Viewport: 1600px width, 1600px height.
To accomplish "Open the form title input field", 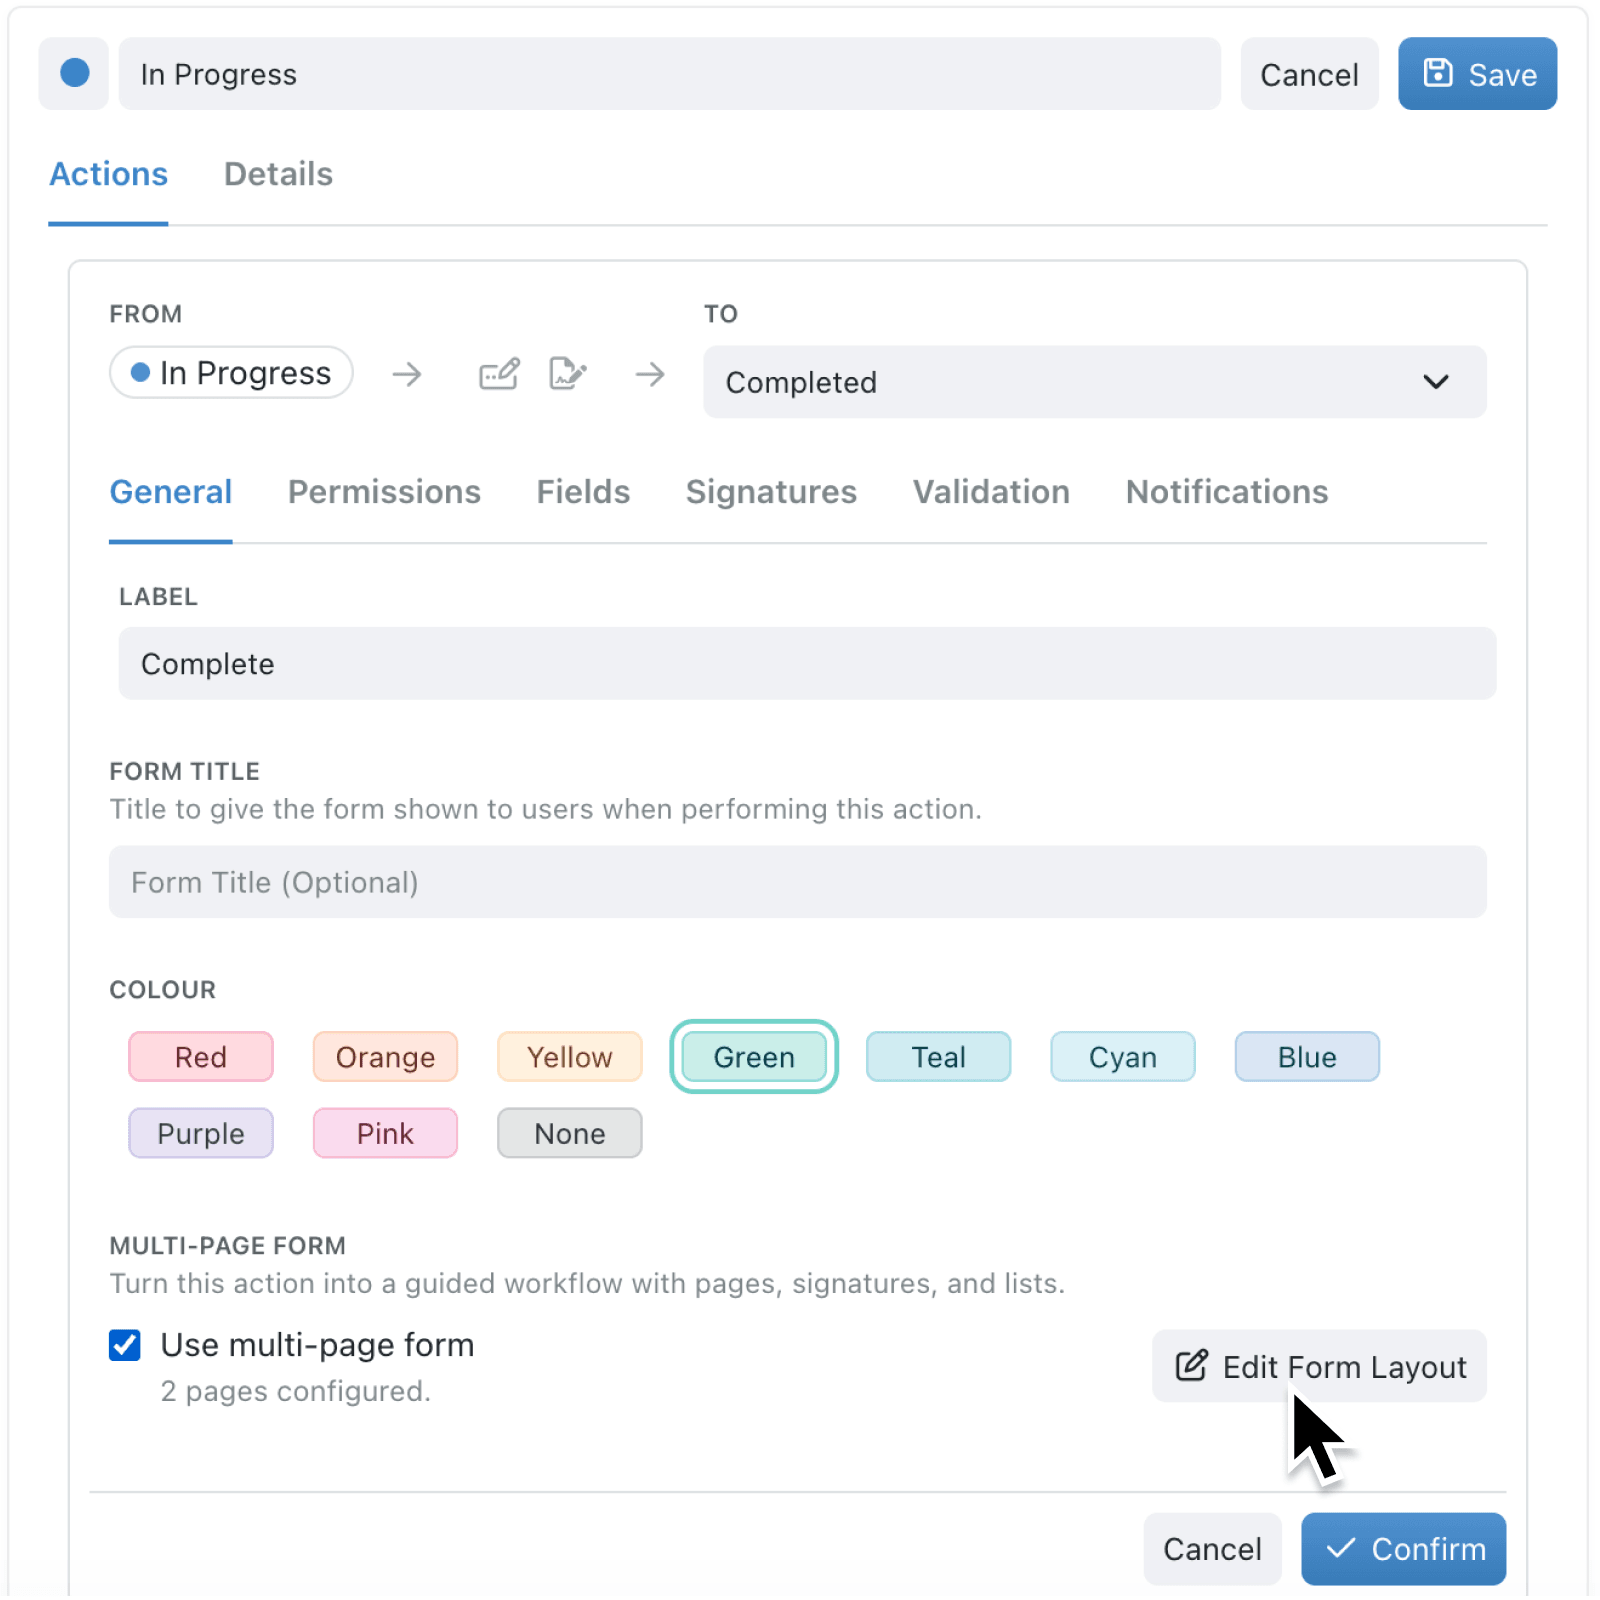I will point(796,881).
